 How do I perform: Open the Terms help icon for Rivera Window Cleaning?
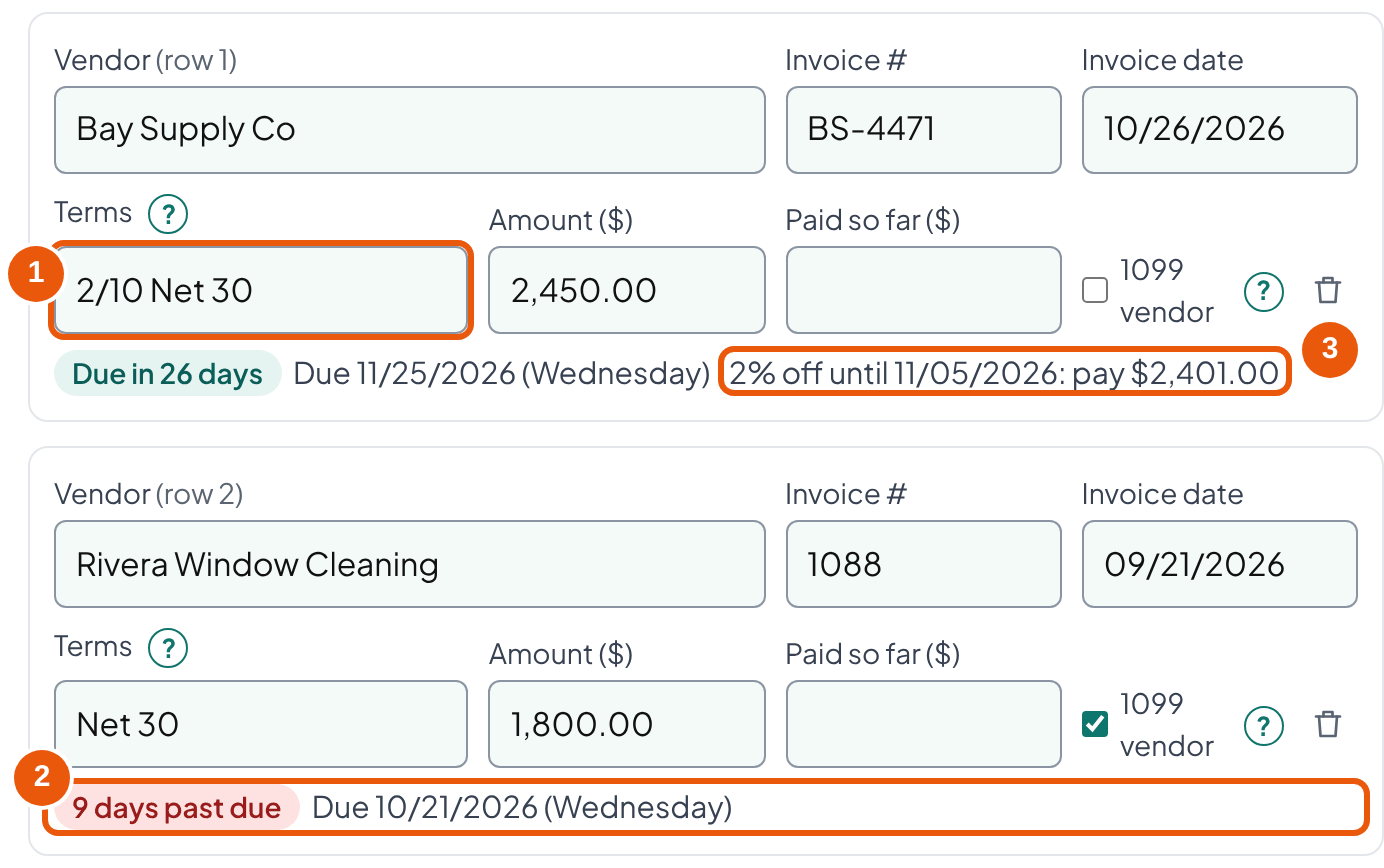(x=168, y=648)
